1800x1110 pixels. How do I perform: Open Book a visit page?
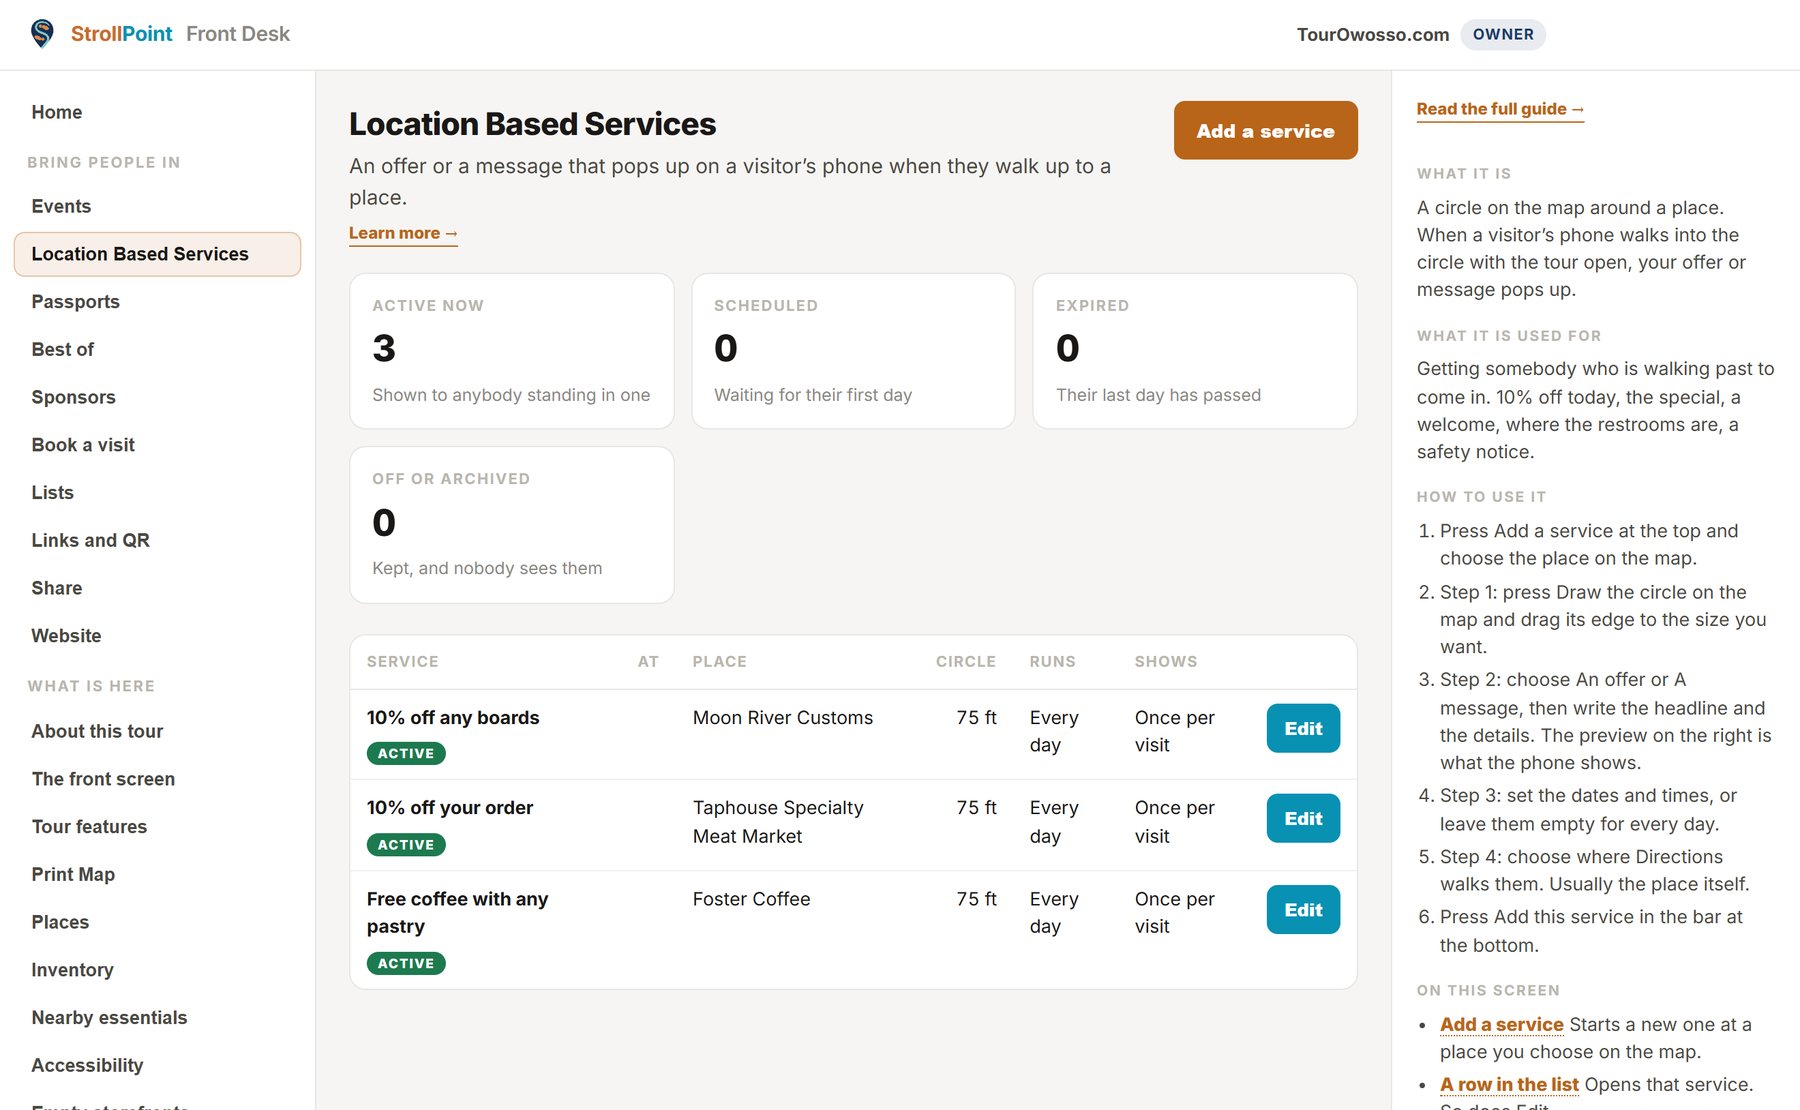click(83, 445)
